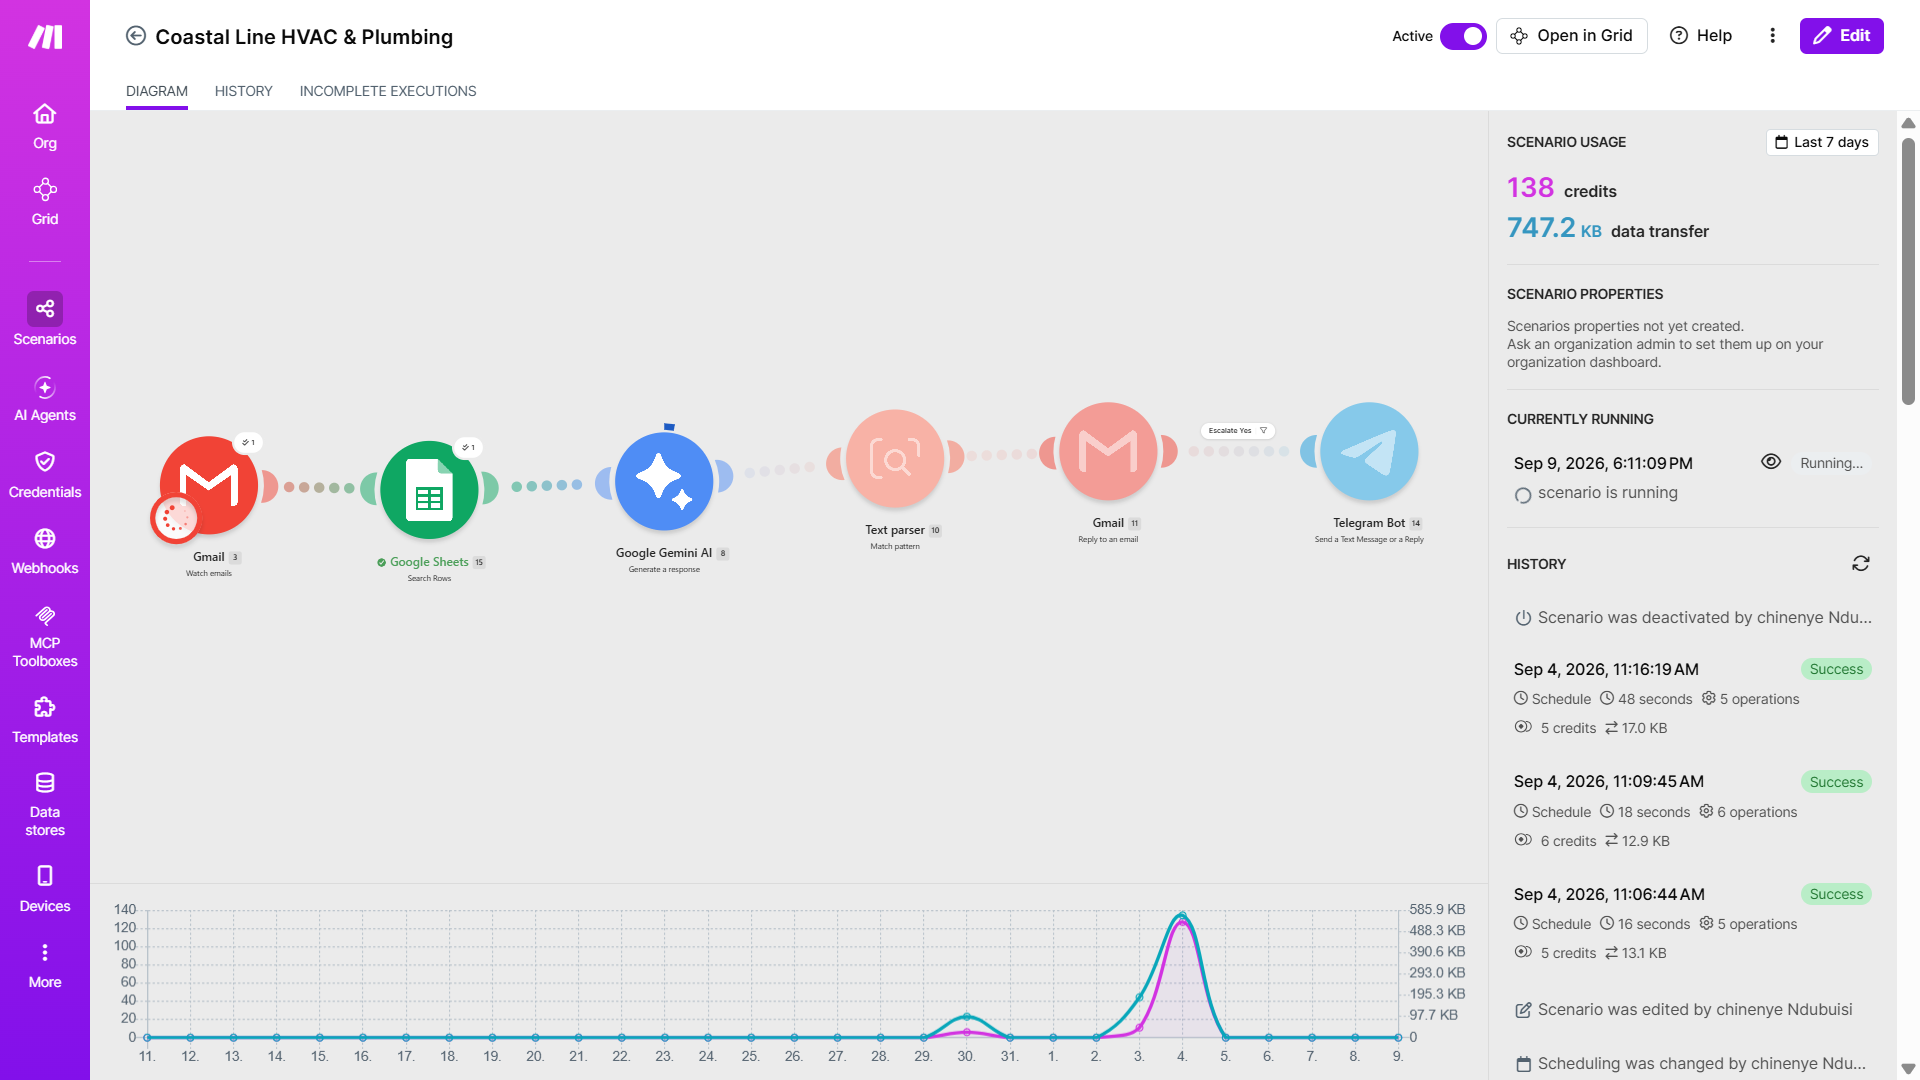
Task: Select the Google Gemini AI module
Action: (664, 481)
